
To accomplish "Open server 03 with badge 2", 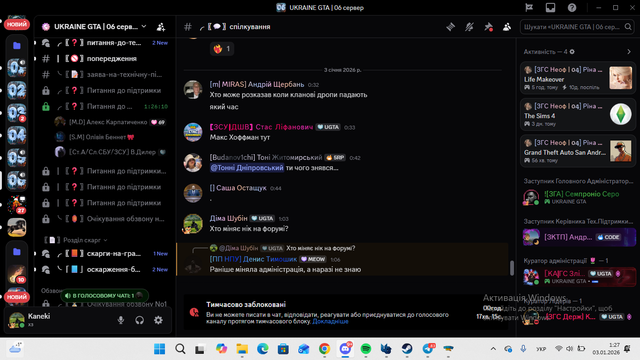I will tap(16, 113).
